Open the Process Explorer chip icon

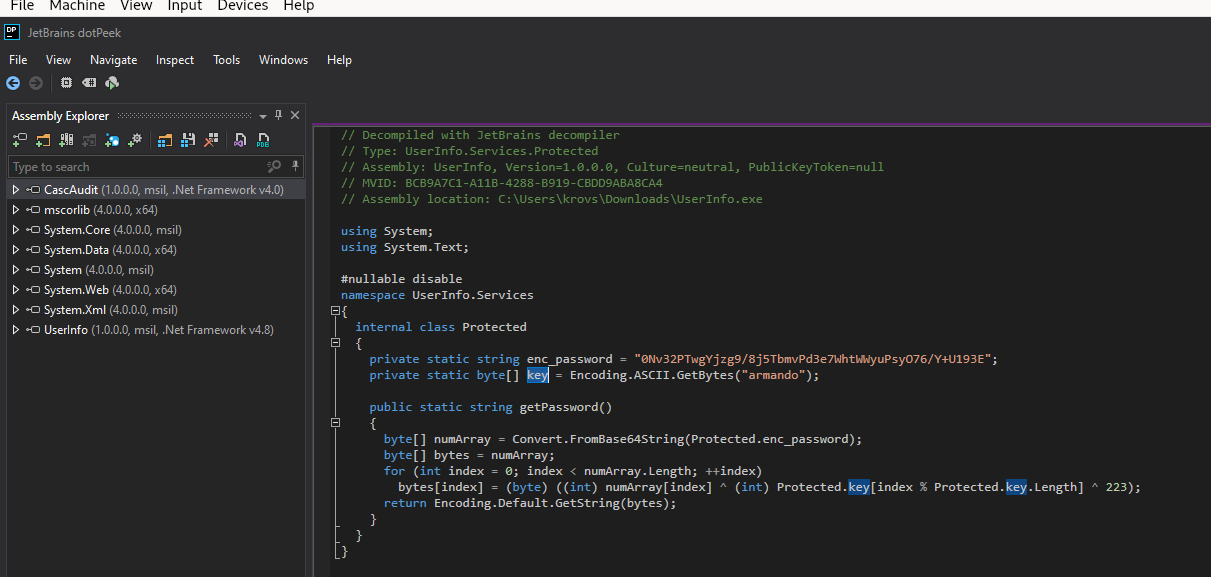[66, 83]
